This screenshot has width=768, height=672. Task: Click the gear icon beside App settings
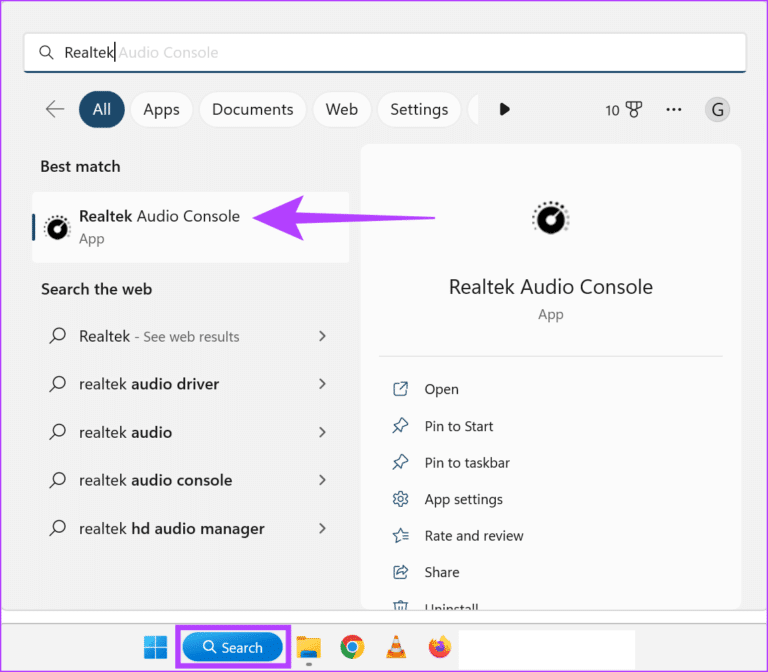[401, 499]
